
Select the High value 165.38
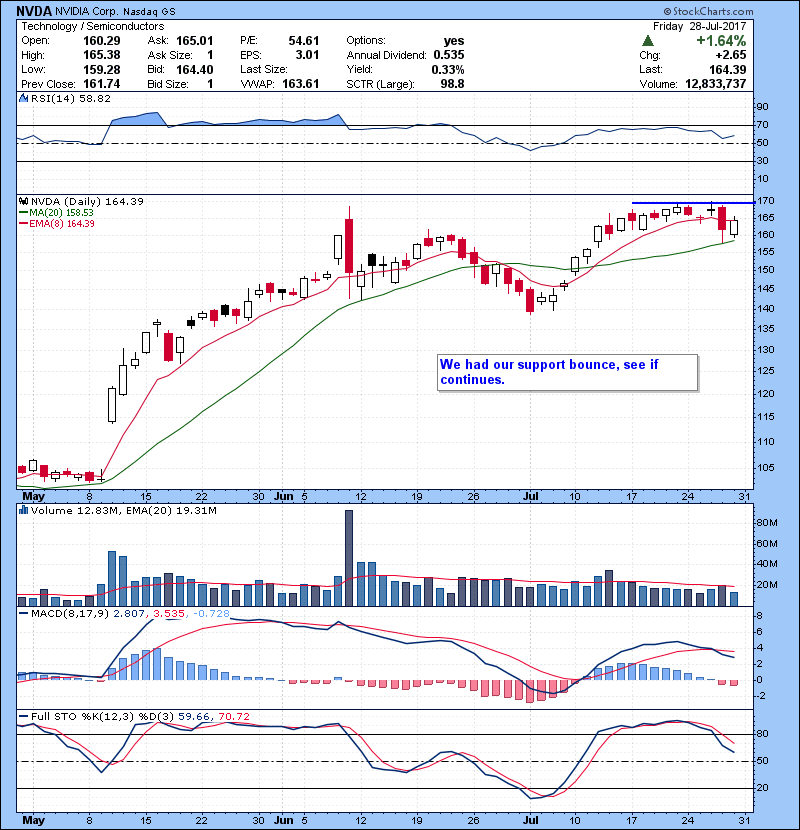pos(102,55)
